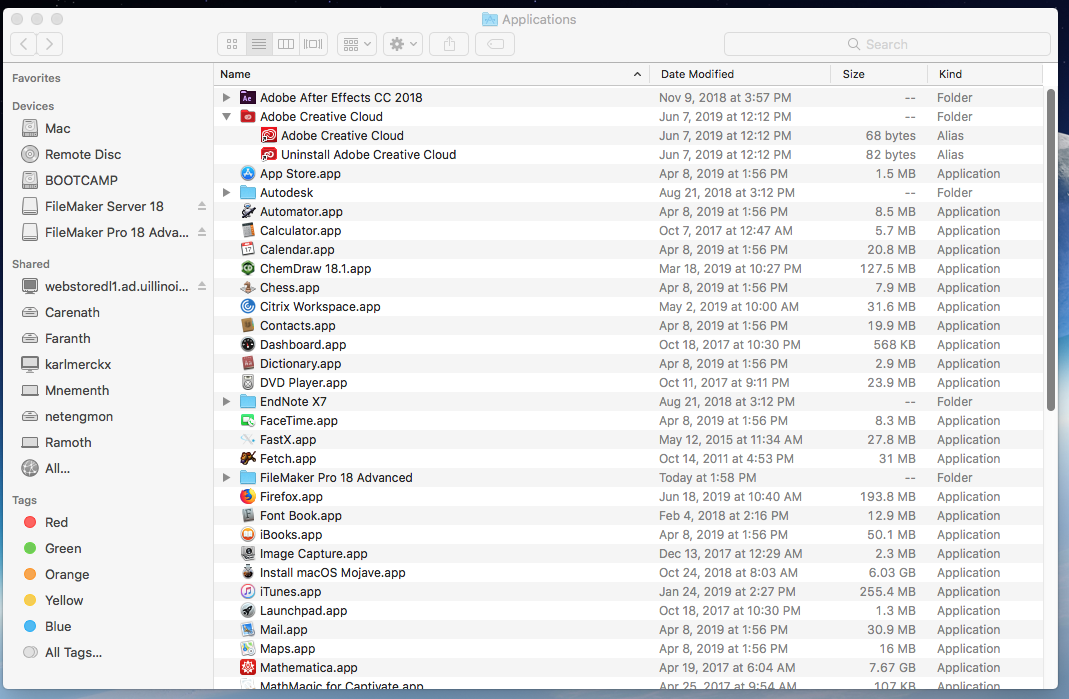Click the Chess.app knight icon

(x=247, y=288)
